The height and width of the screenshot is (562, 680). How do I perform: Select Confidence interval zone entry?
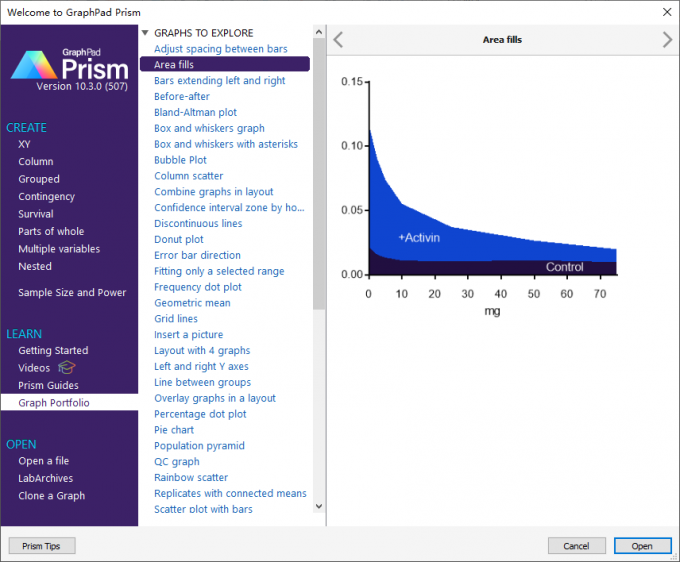229,208
